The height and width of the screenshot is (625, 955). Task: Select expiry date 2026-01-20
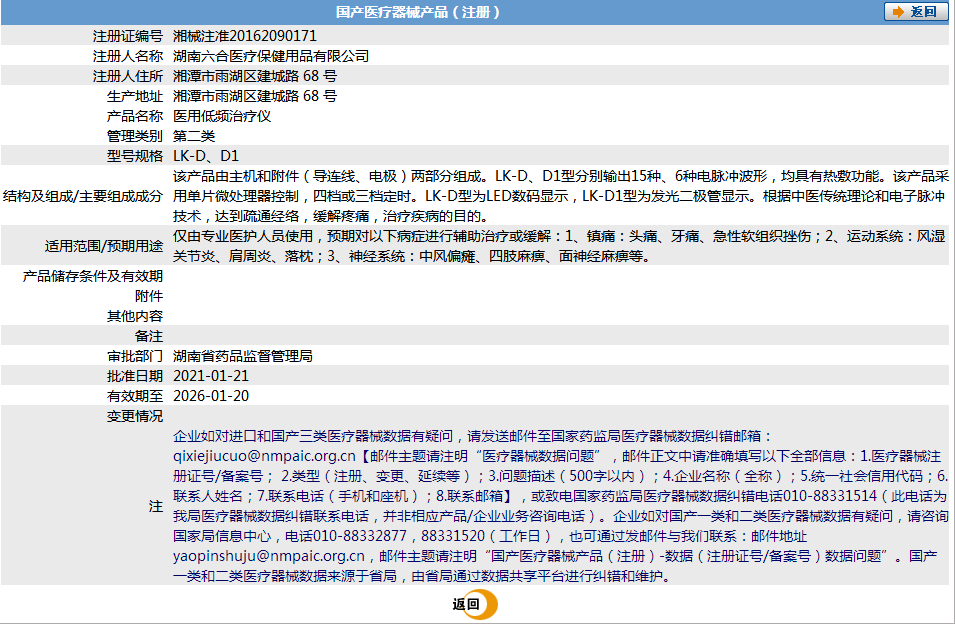(x=211, y=396)
